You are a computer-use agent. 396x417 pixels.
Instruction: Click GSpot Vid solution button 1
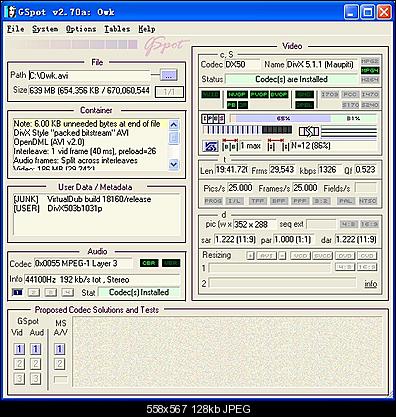coord(19,349)
